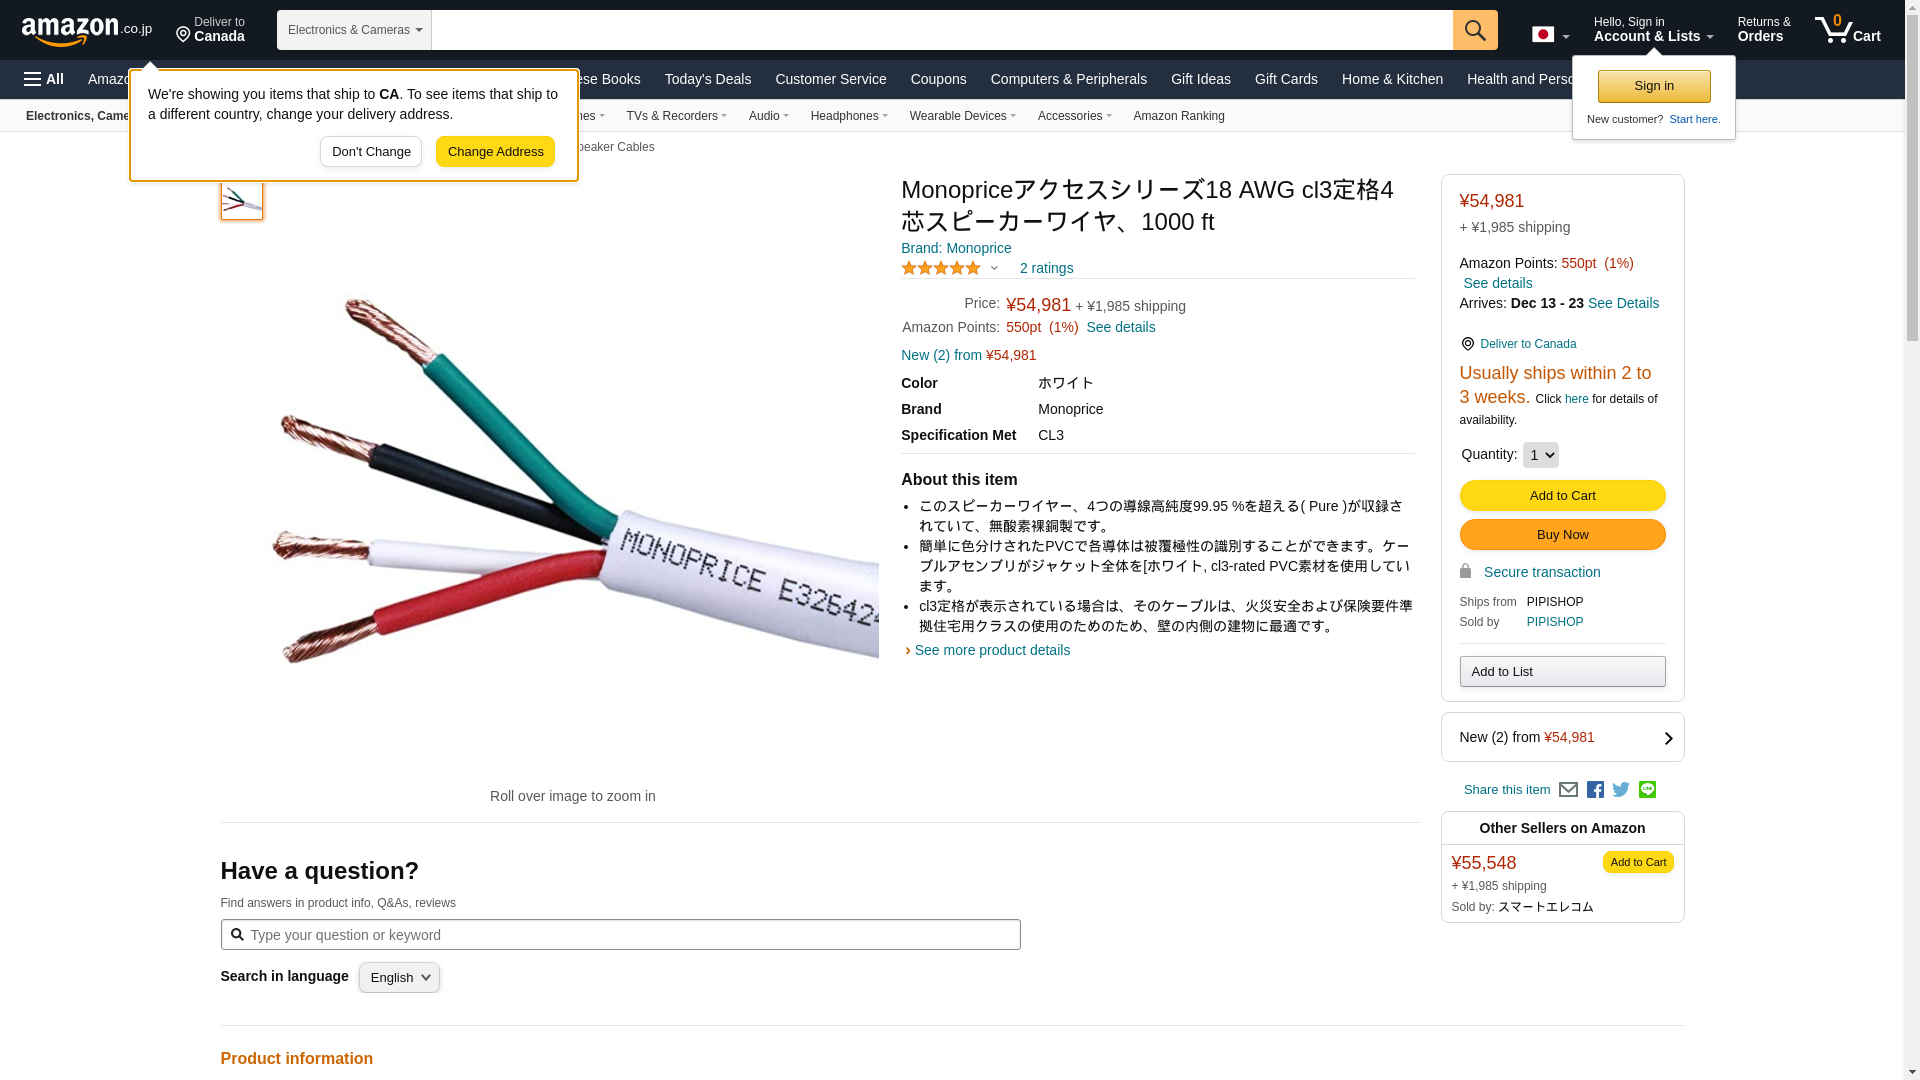Click the Change Address button

[x=495, y=152]
